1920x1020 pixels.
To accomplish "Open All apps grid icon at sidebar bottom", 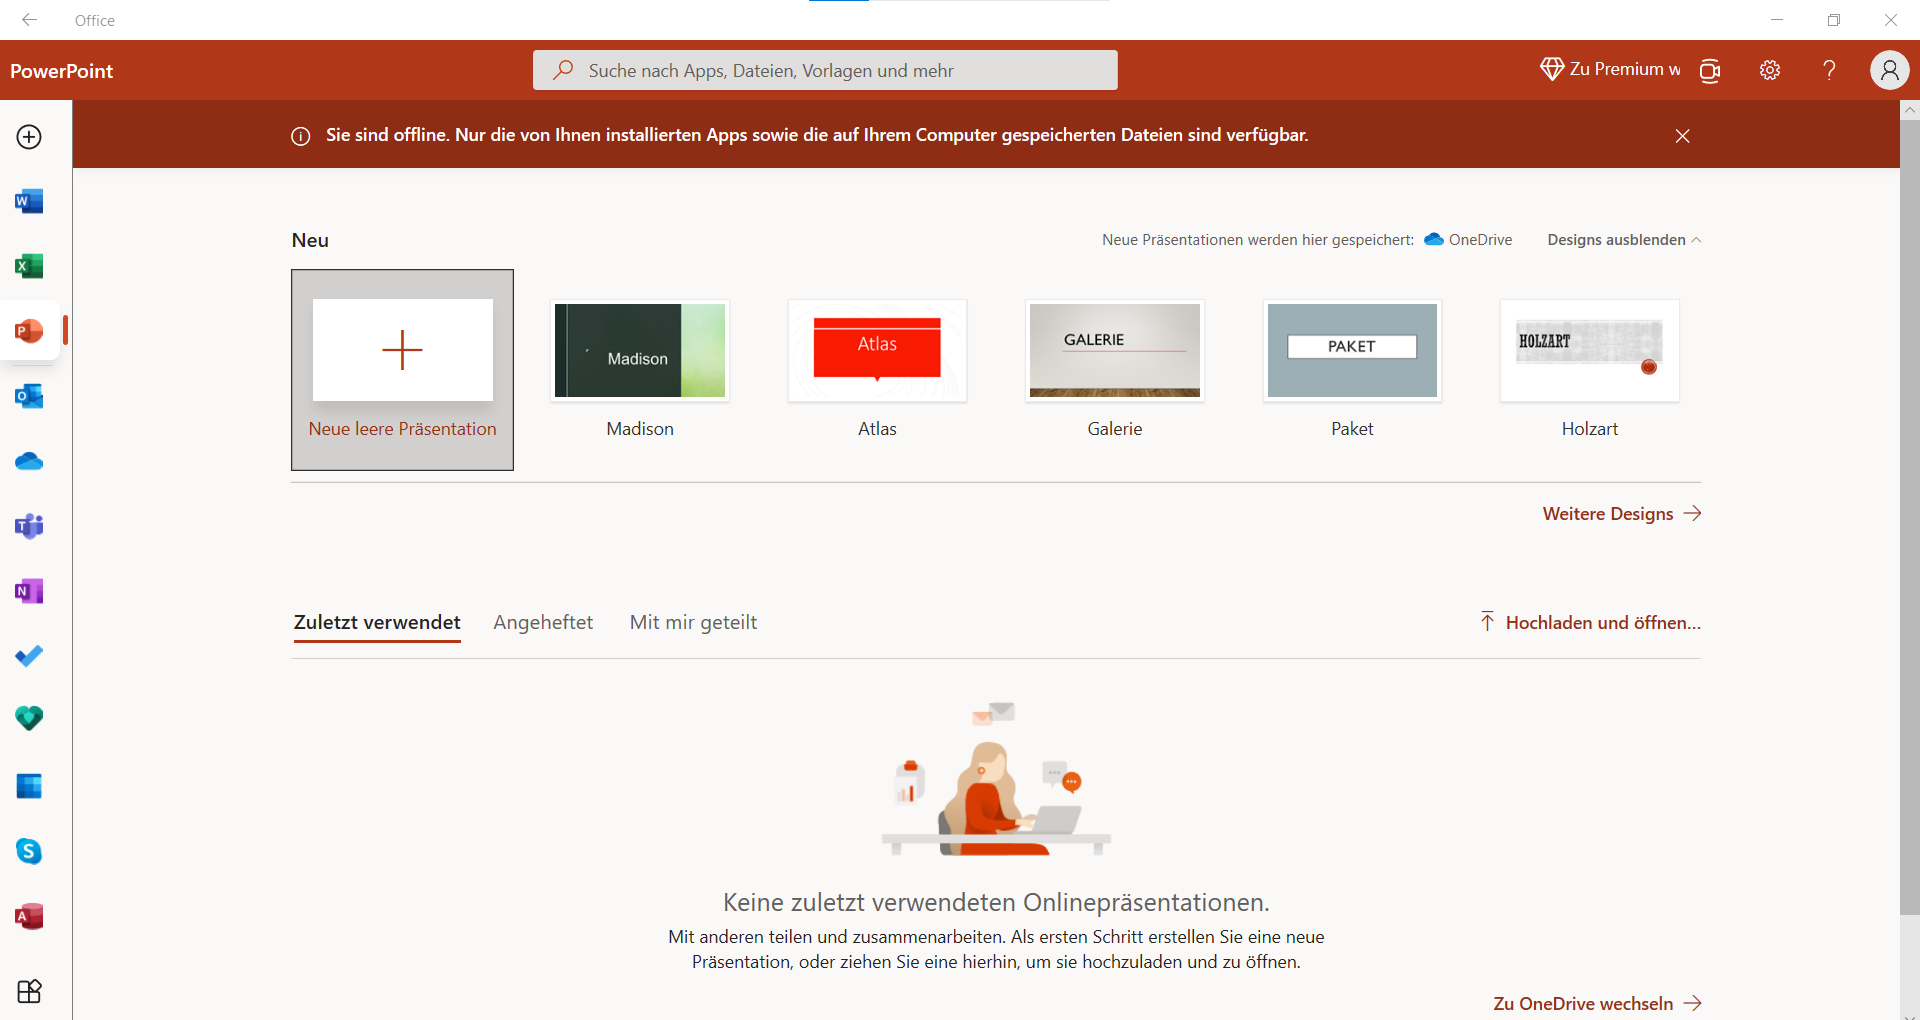I will (29, 991).
